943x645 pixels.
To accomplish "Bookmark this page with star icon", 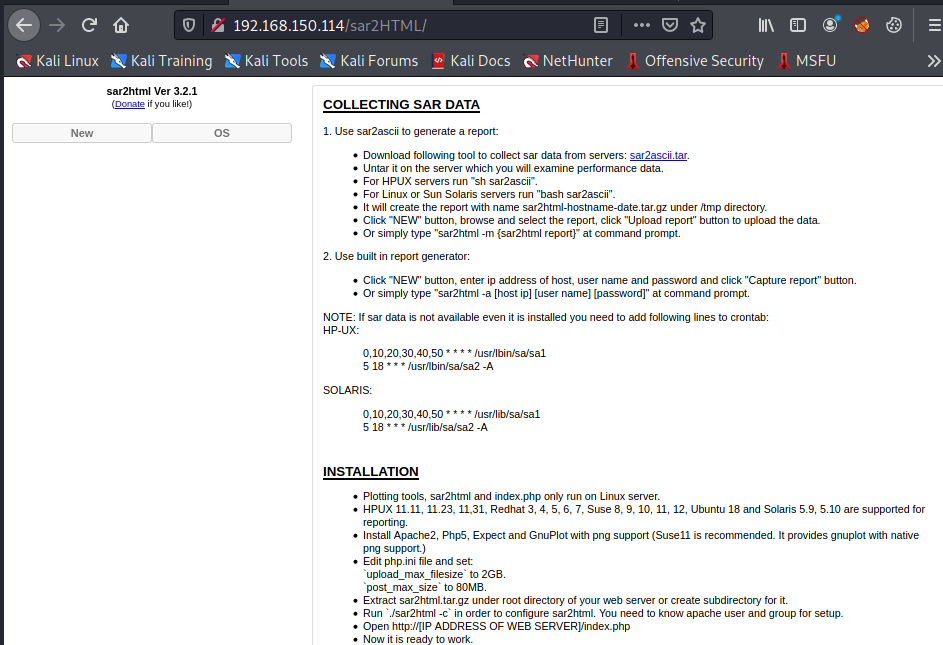I will 697,25.
